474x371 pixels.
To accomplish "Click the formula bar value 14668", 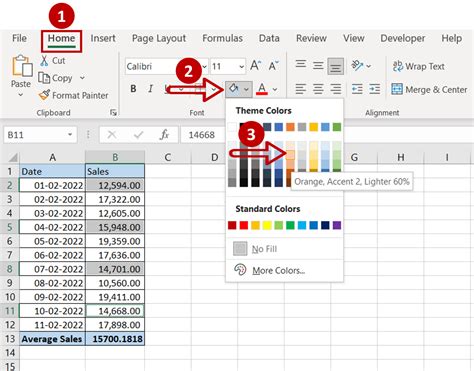I will tap(201, 135).
